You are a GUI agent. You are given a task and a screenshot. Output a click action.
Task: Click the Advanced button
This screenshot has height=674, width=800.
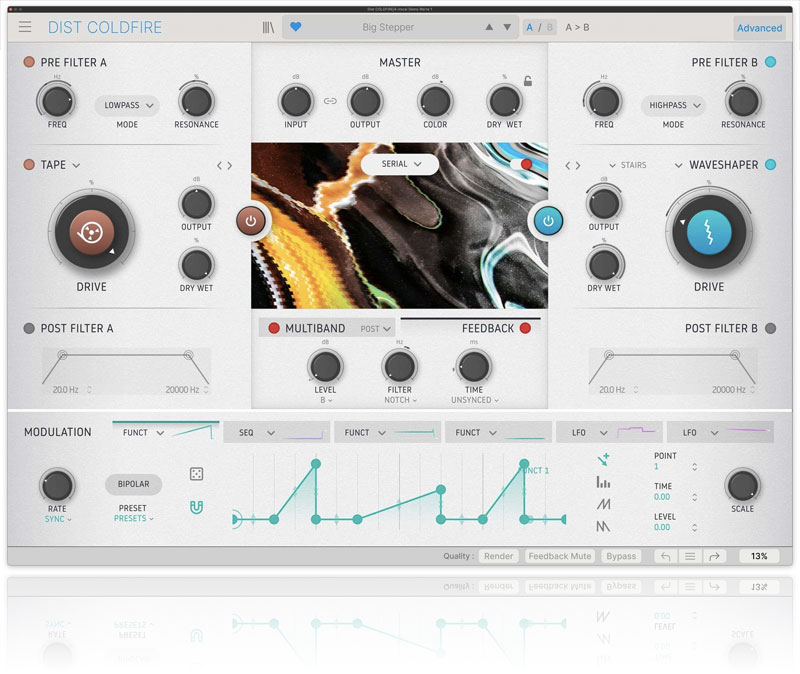point(759,28)
